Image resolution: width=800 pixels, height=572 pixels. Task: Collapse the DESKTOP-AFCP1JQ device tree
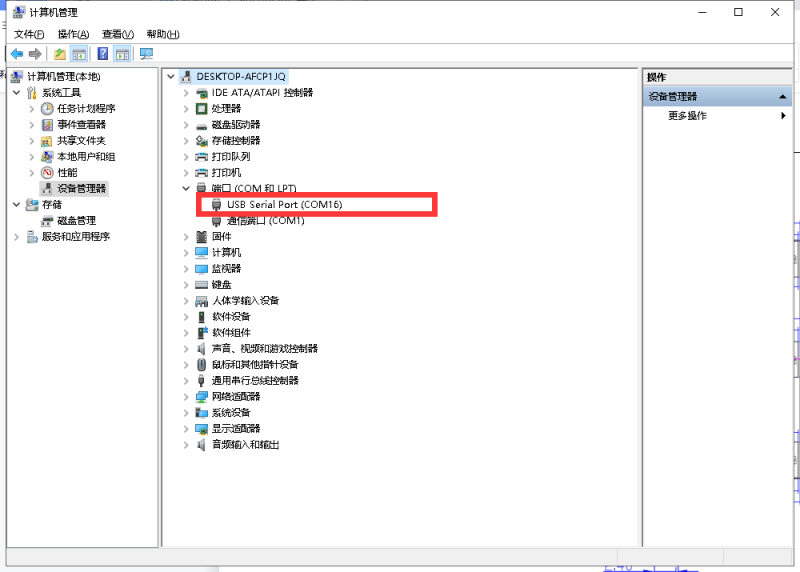pyautogui.click(x=171, y=77)
